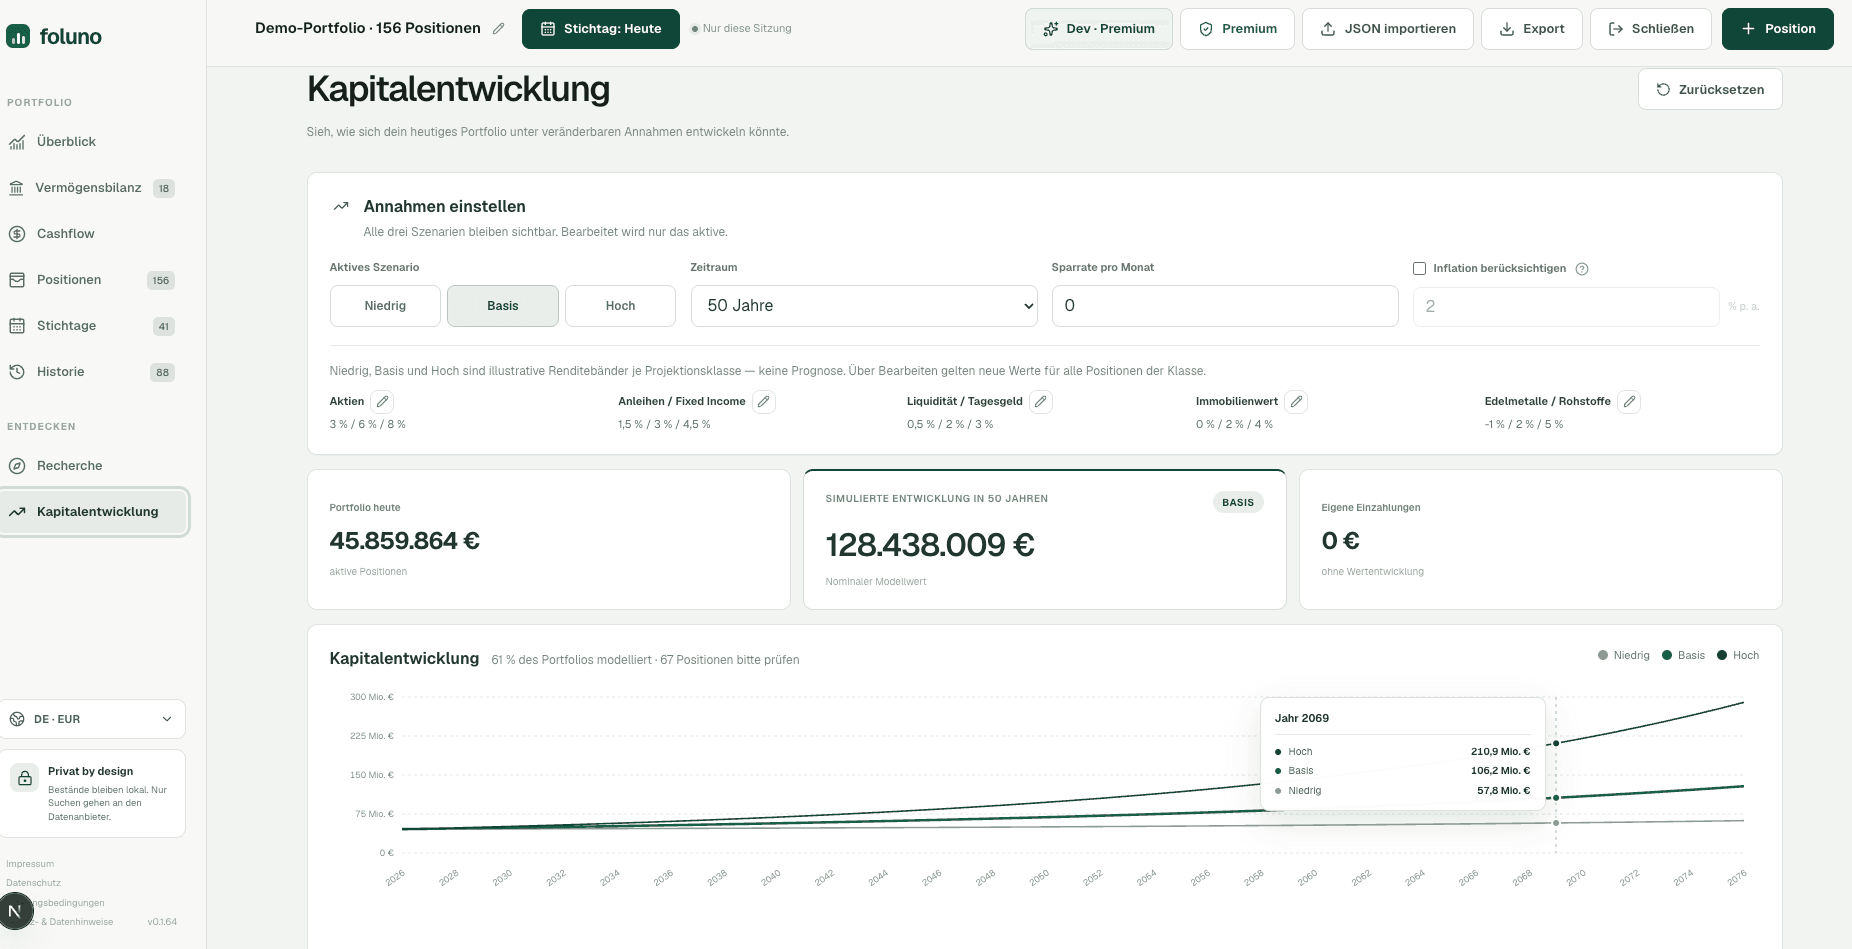Open Recherche in Entdecken
This screenshot has height=949, width=1852.
(94, 466)
